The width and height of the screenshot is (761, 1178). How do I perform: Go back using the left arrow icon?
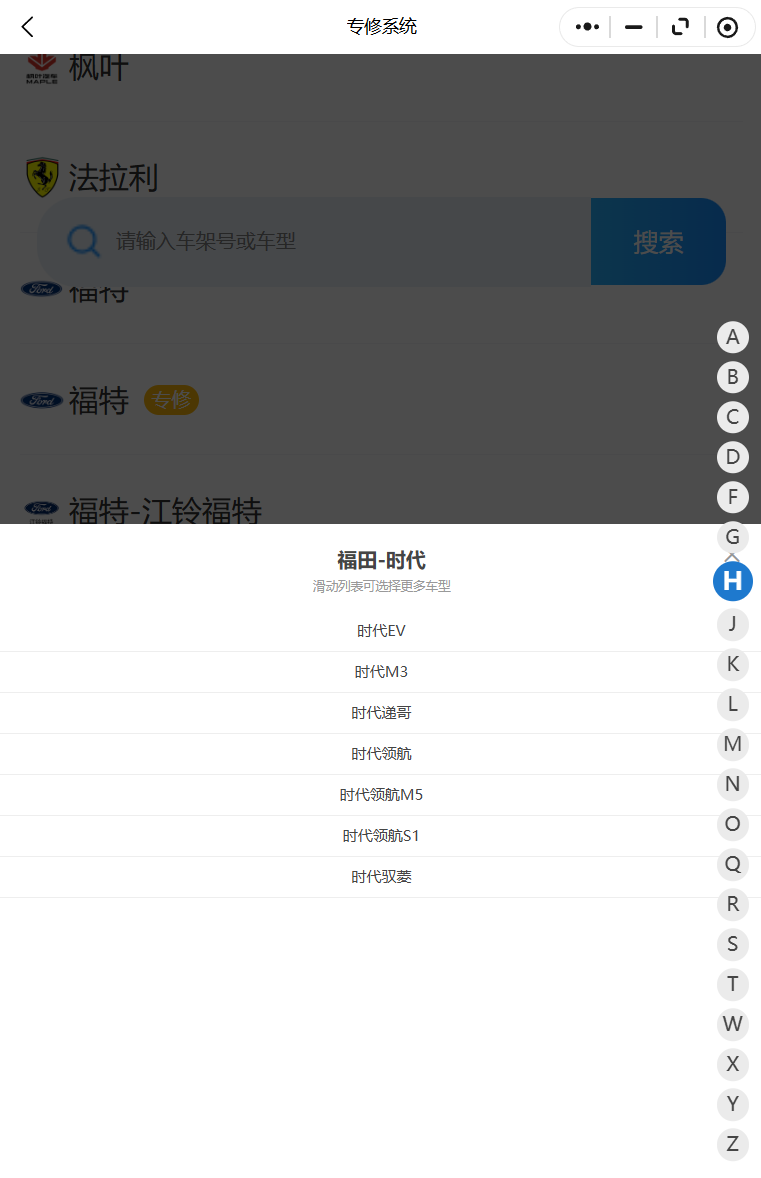pos(28,27)
